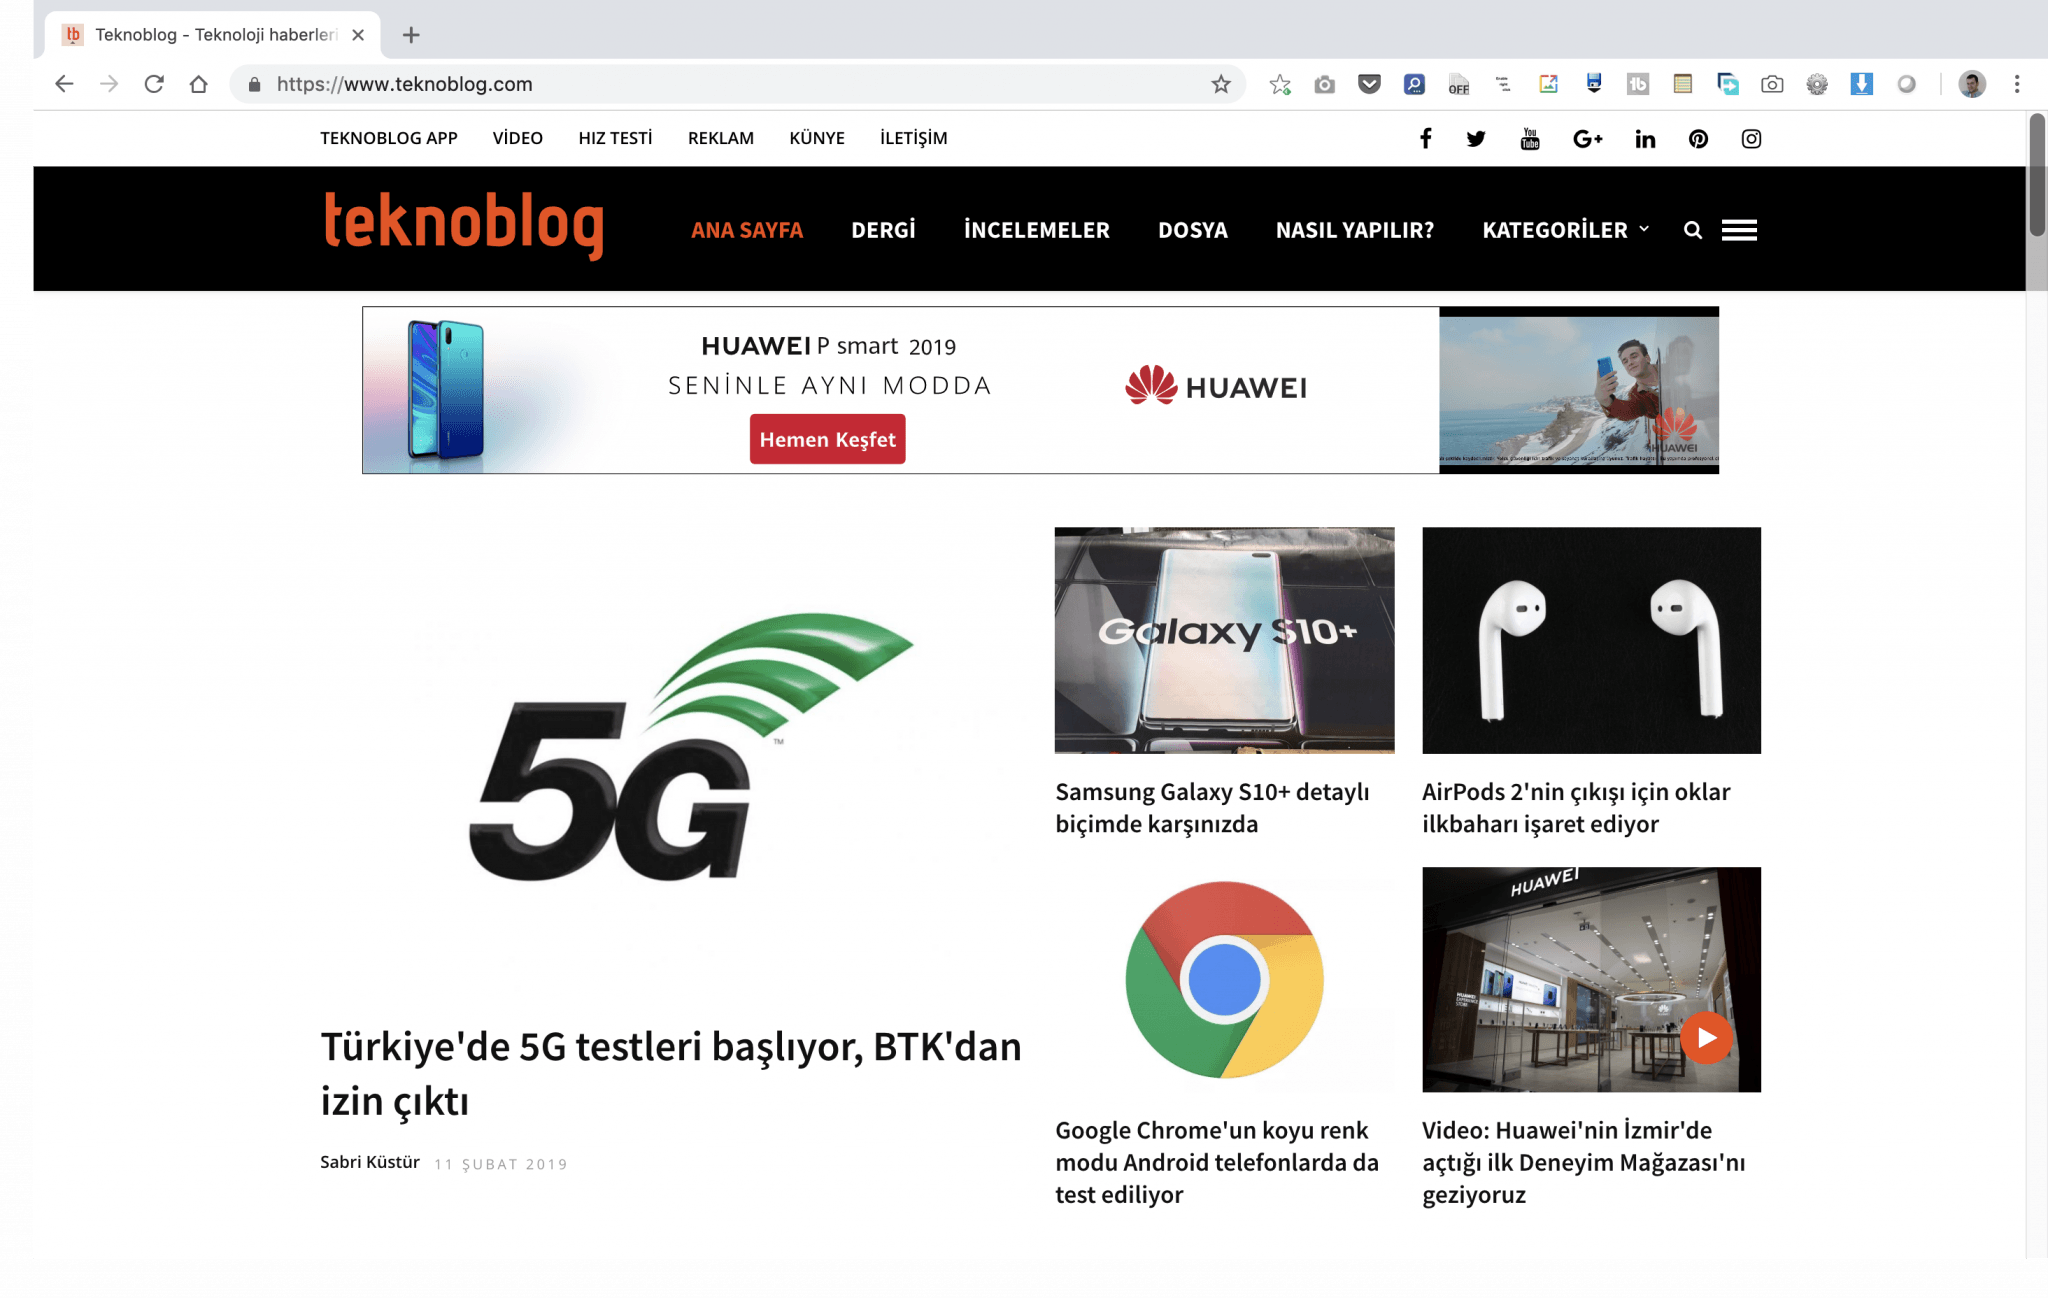
Task: Click the address bar URL field
Action: click(x=738, y=84)
